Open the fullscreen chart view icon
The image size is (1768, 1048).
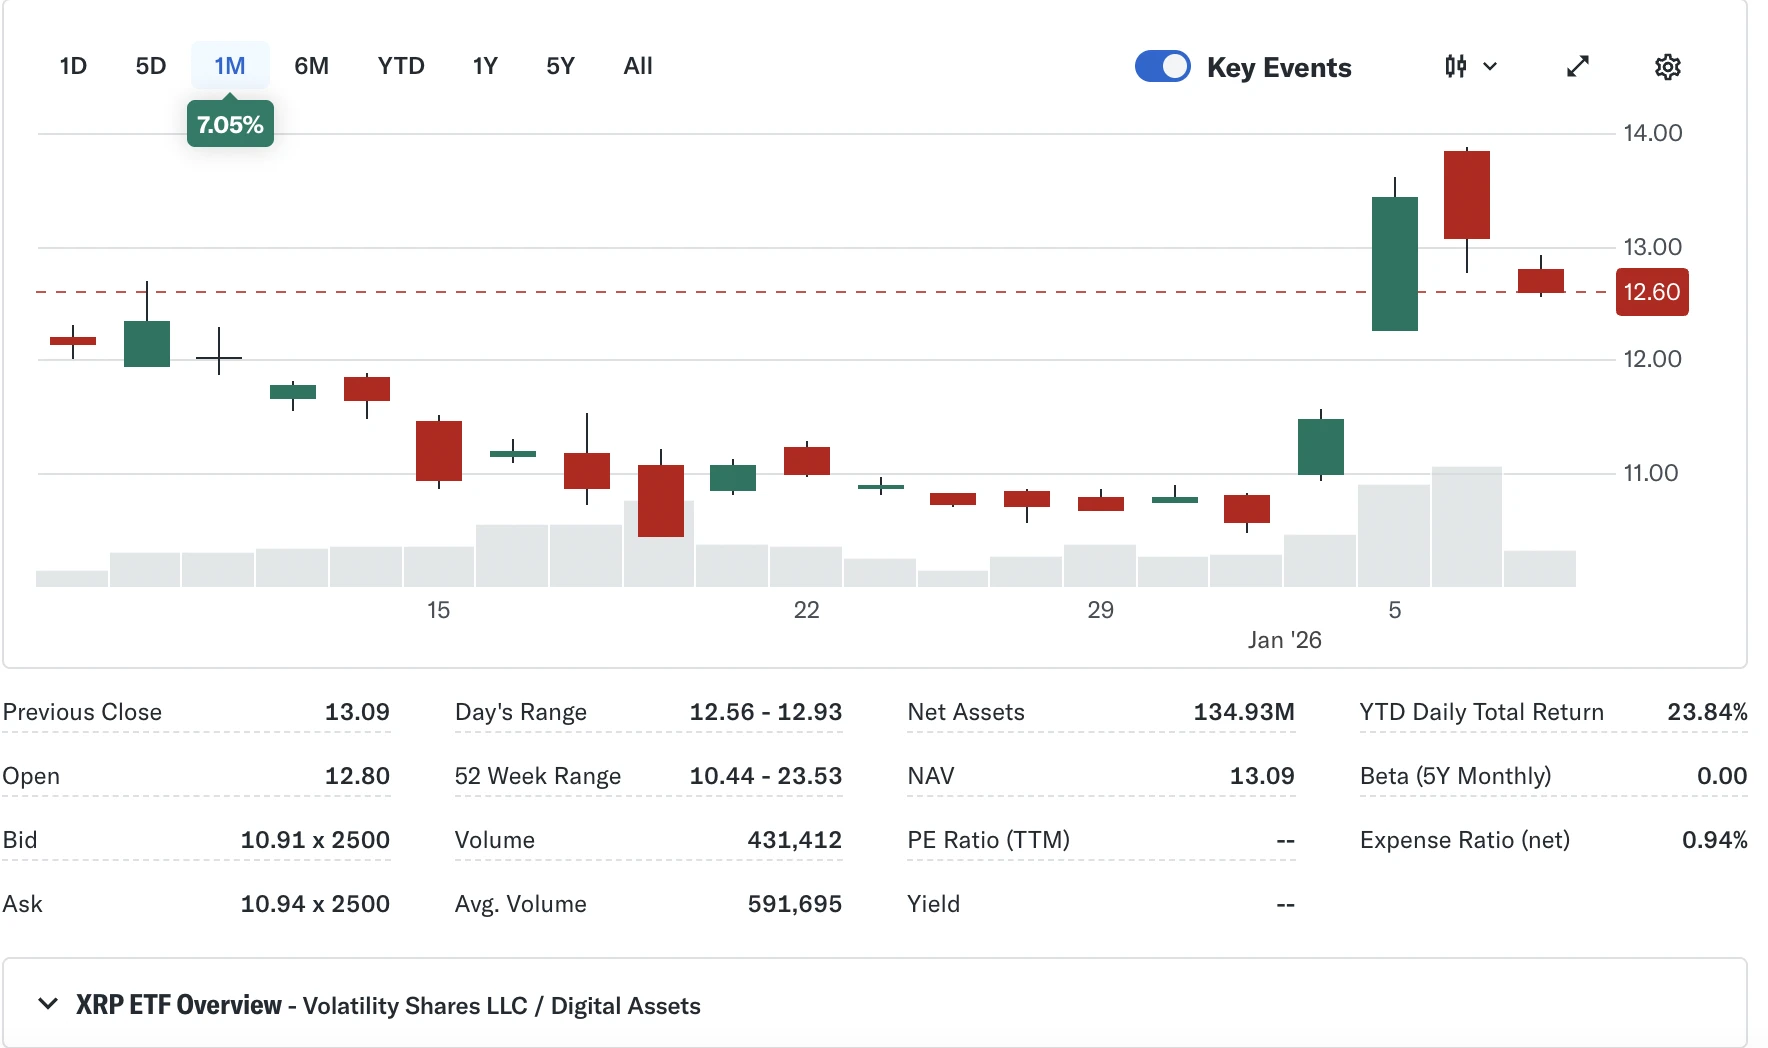[x=1577, y=66]
